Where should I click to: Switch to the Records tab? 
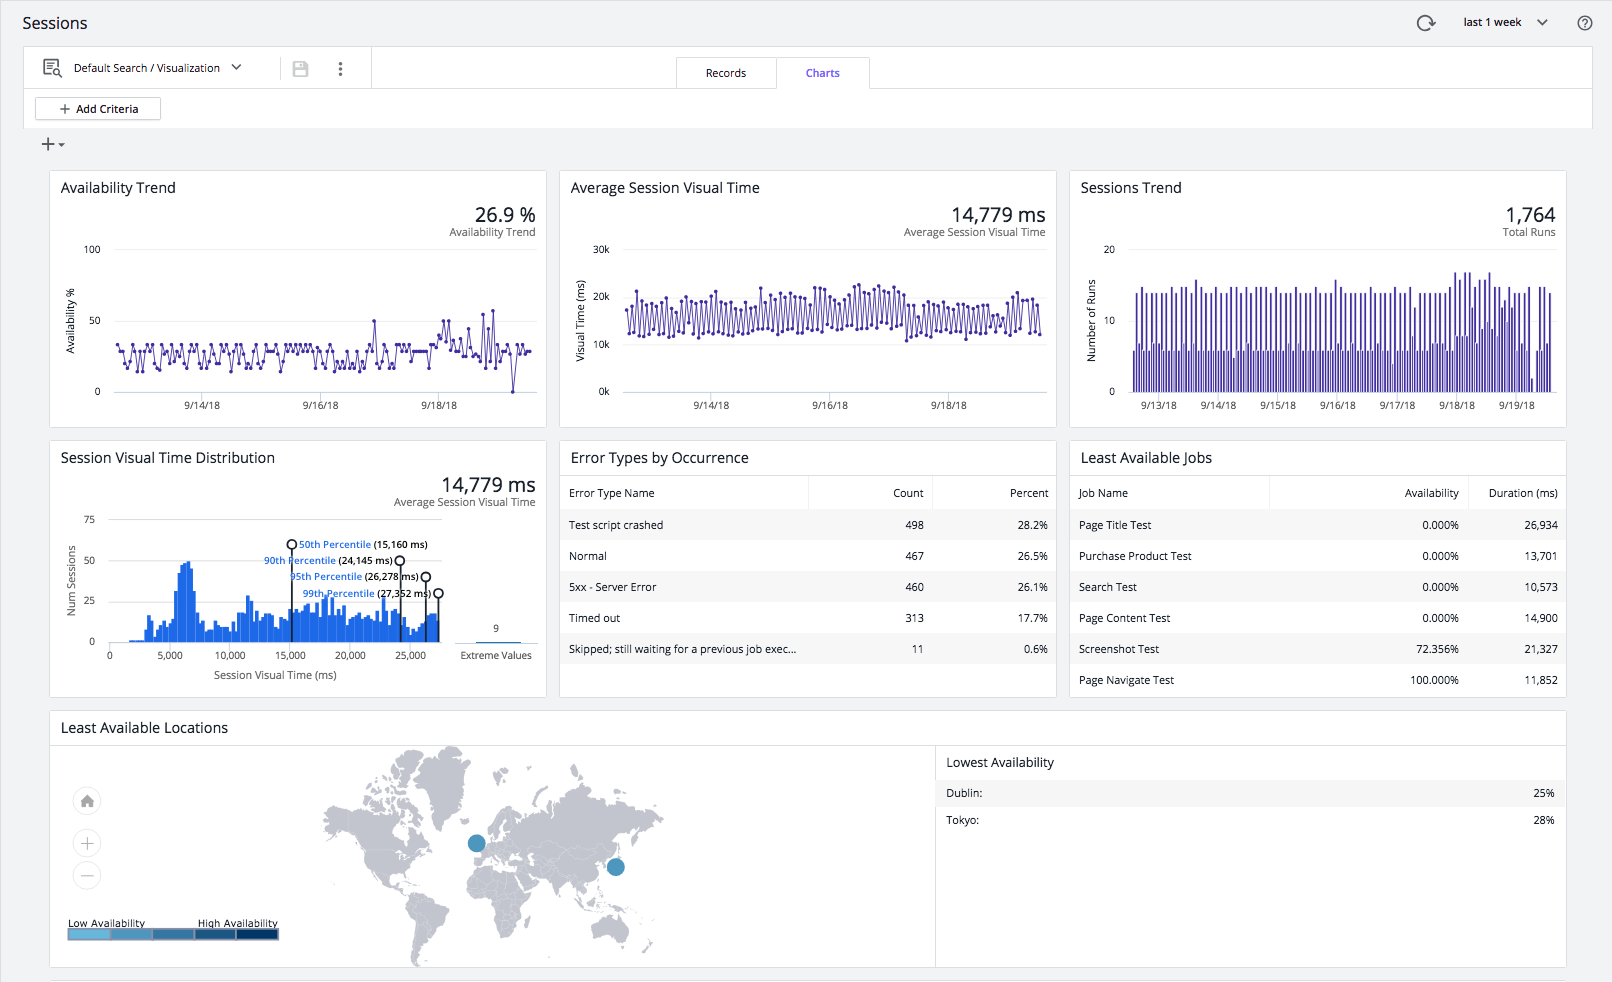726,73
